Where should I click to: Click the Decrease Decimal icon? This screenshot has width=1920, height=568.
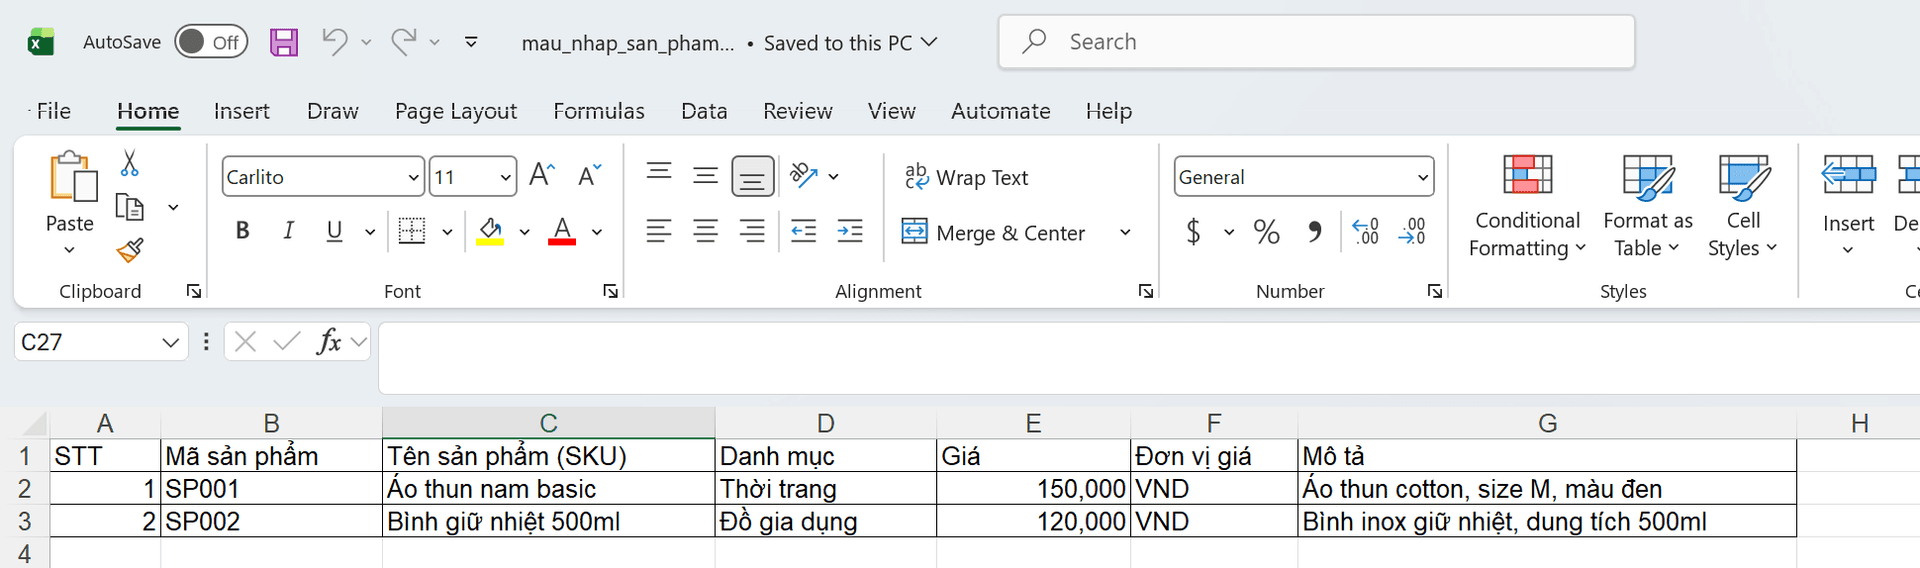point(1412,232)
